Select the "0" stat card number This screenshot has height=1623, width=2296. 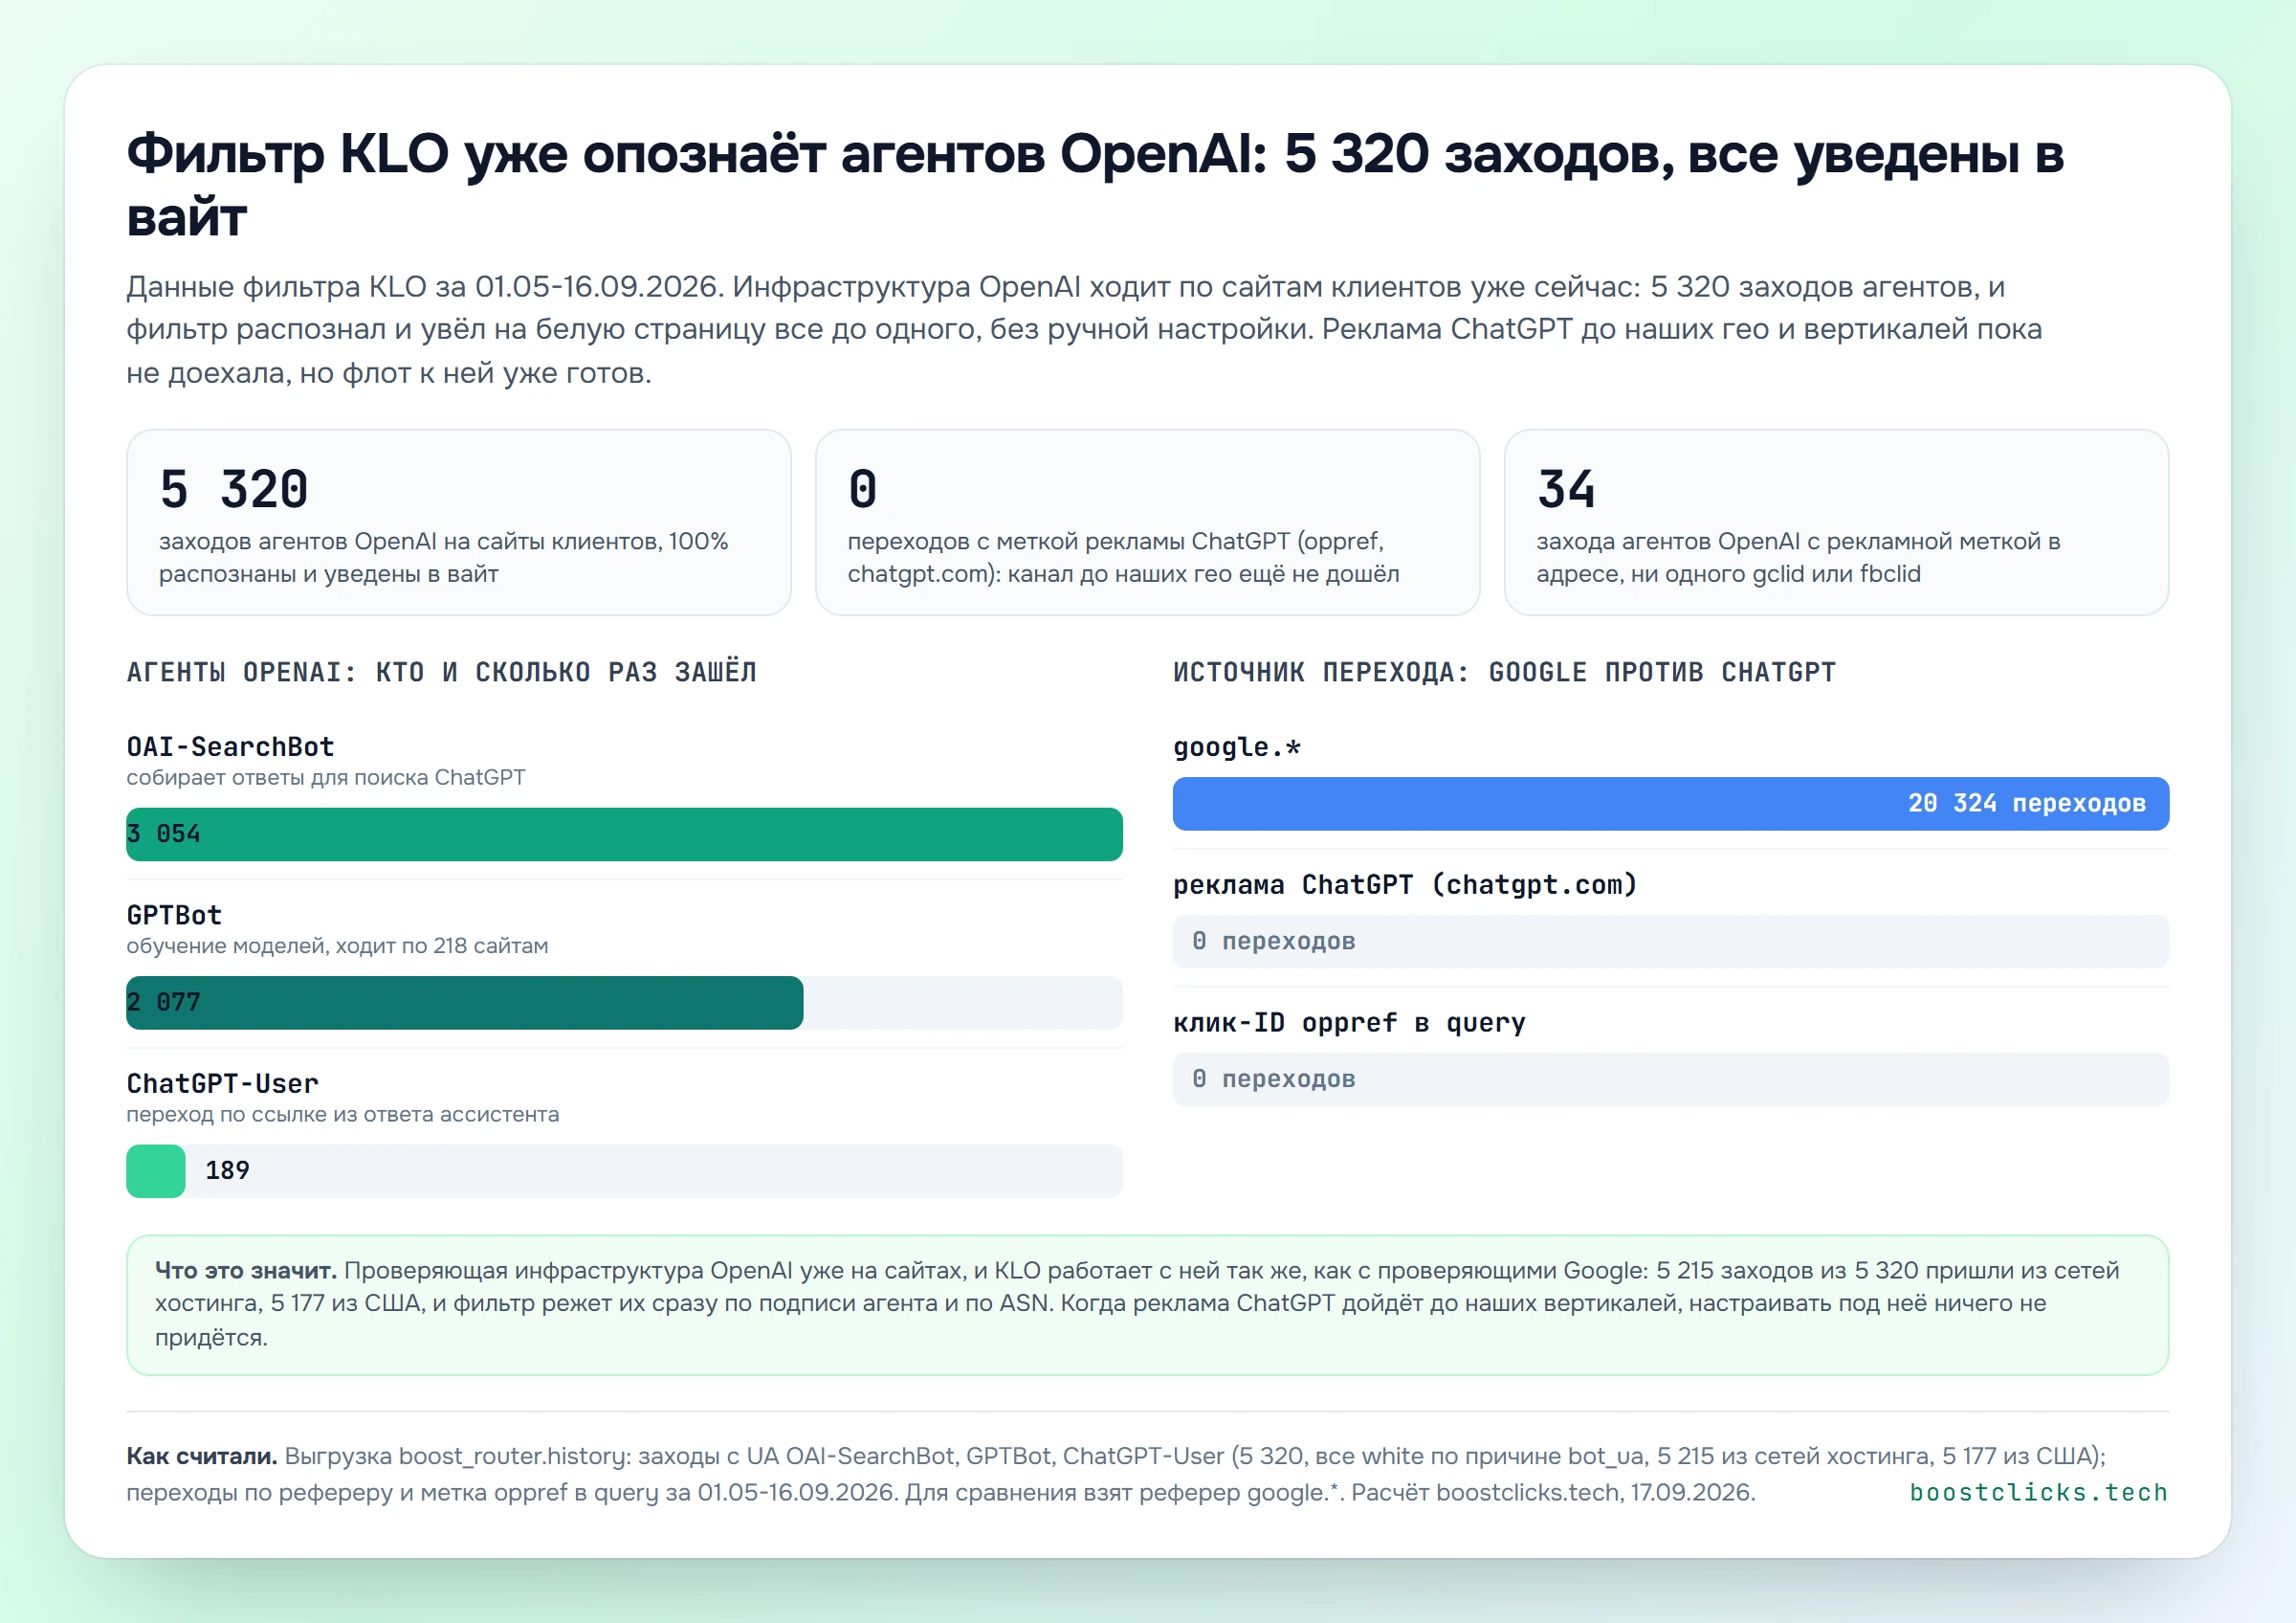(x=862, y=489)
